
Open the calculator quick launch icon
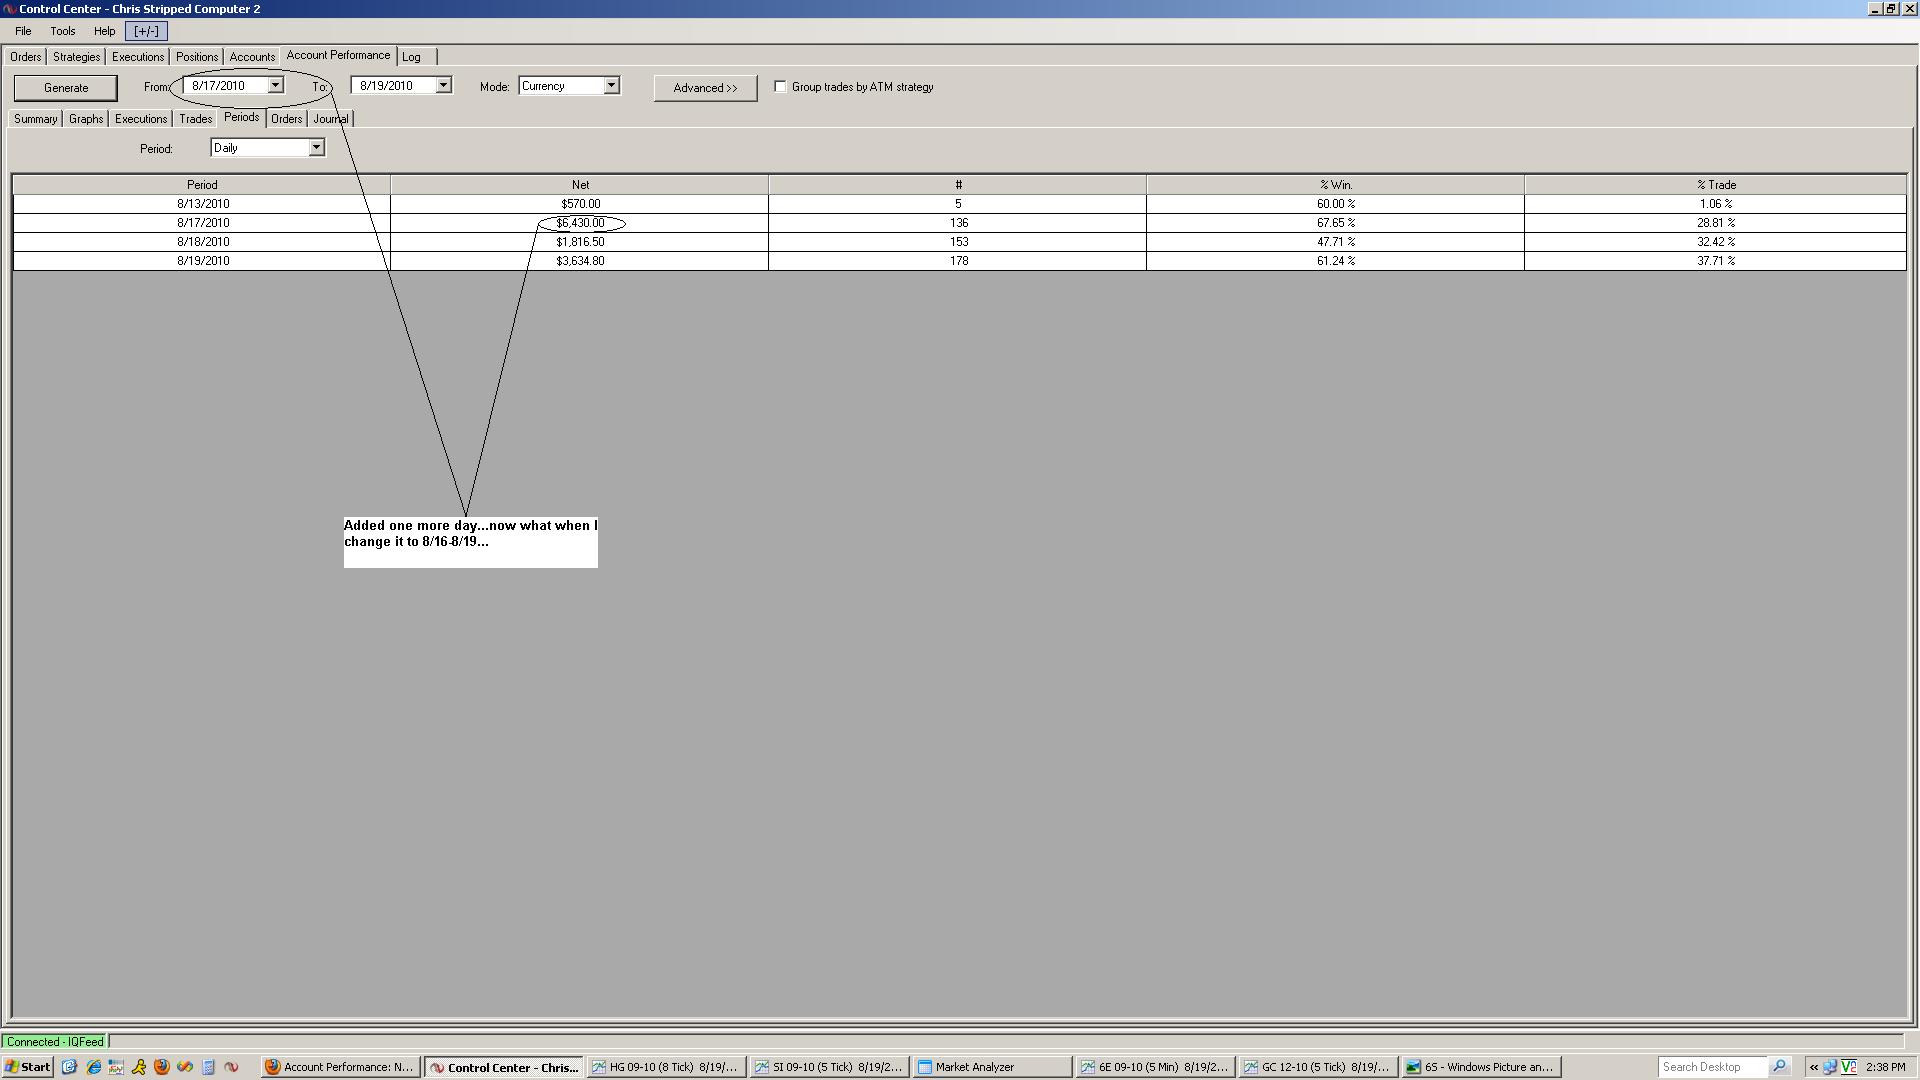coord(208,1067)
